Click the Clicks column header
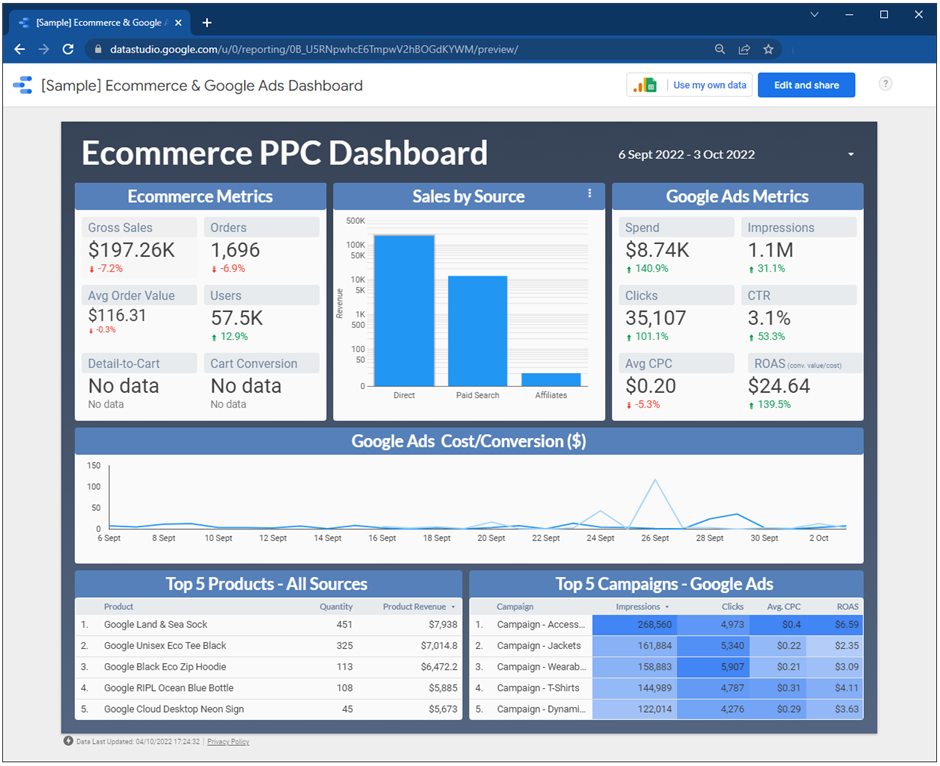This screenshot has height=766, width=940. (x=733, y=607)
